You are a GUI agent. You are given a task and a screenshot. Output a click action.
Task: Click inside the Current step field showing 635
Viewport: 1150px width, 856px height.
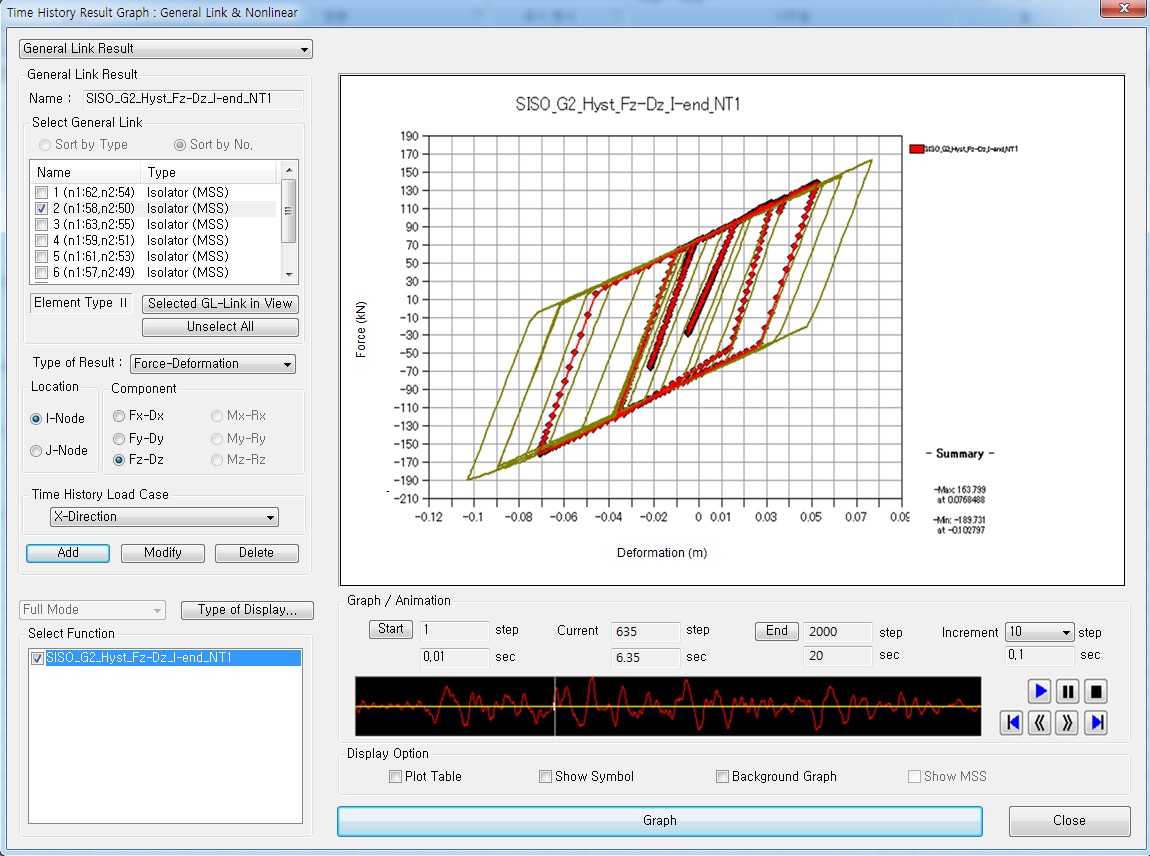(x=645, y=631)
